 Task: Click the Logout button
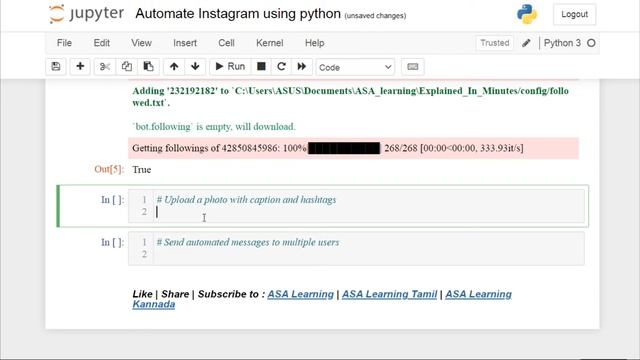tap(574, 14)
